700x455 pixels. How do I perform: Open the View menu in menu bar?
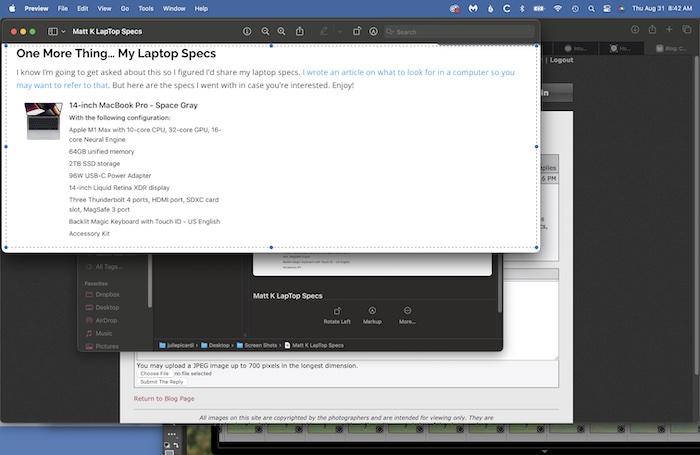coord(103,7)
